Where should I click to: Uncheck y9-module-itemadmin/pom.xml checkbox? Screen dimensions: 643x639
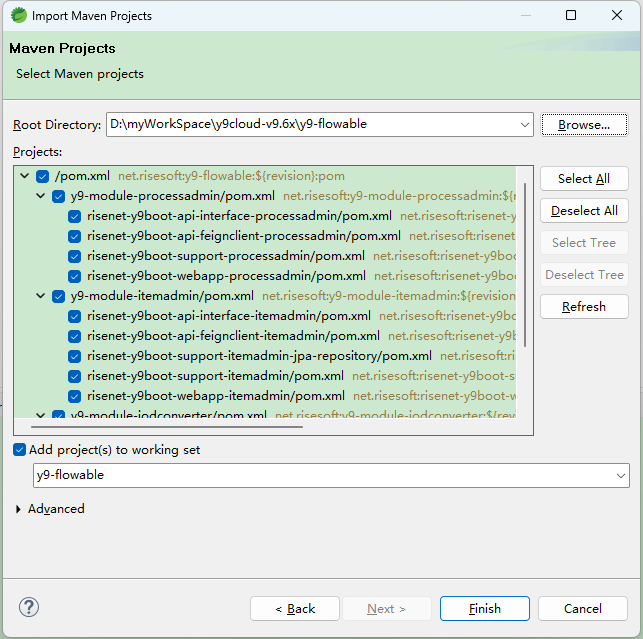point(59,296)
